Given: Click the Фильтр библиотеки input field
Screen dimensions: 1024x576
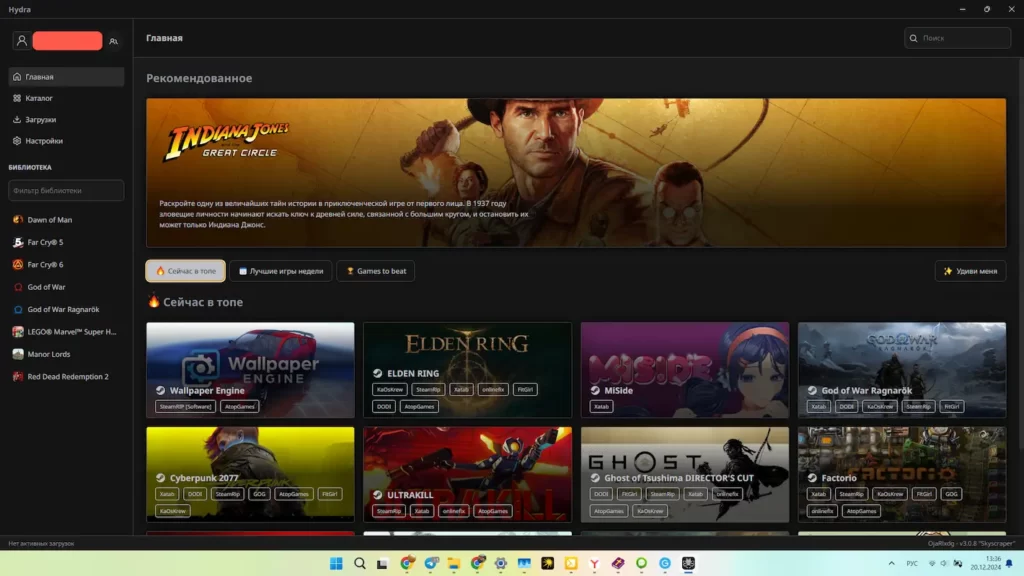Looking at the screenshot, I should coord(65,190).
